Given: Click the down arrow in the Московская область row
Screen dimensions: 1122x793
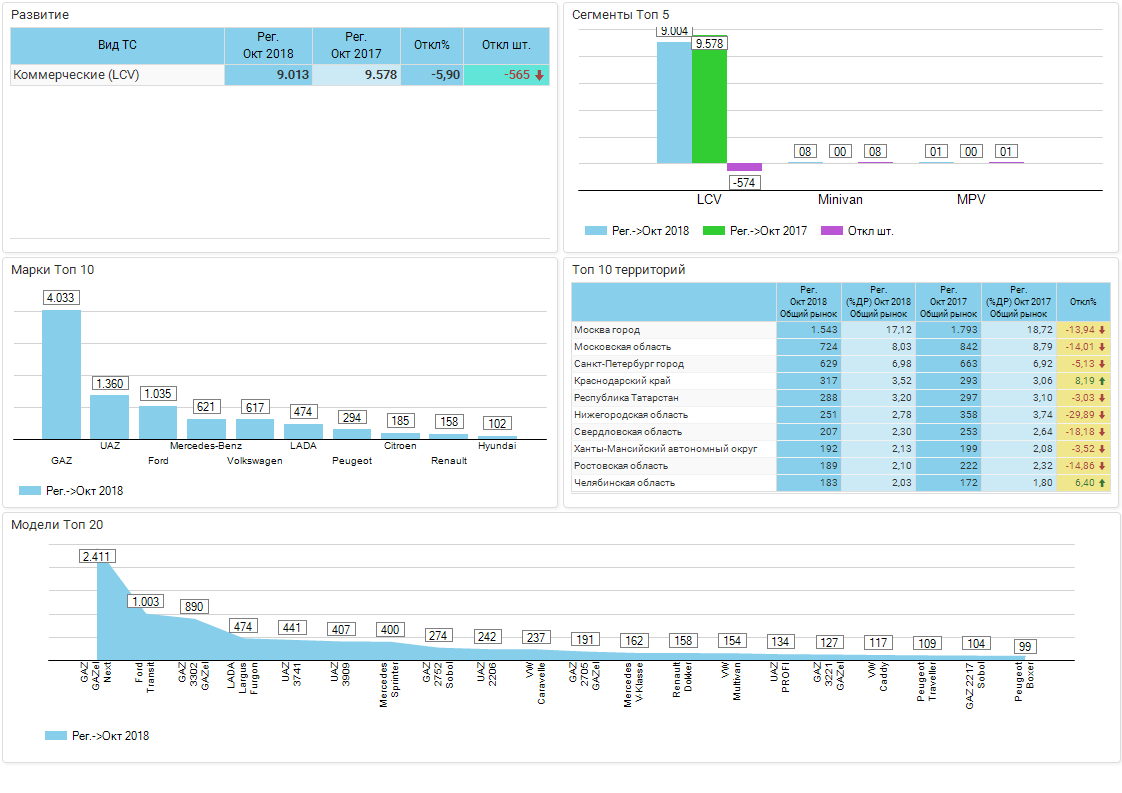Looking at the screenshot, I should tap(1102, 347).
